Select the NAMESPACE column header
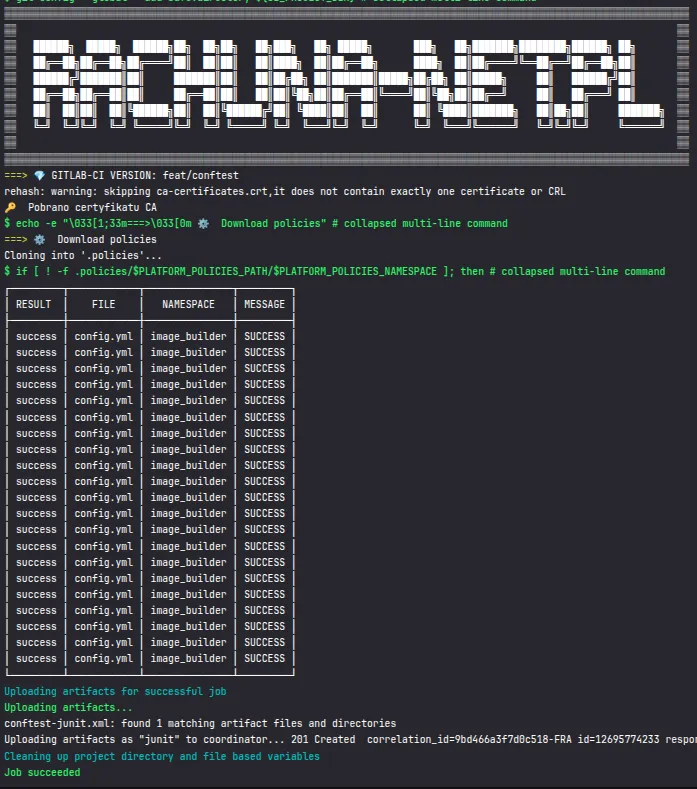The image size is (697, 789). click(x=188, y=304)
